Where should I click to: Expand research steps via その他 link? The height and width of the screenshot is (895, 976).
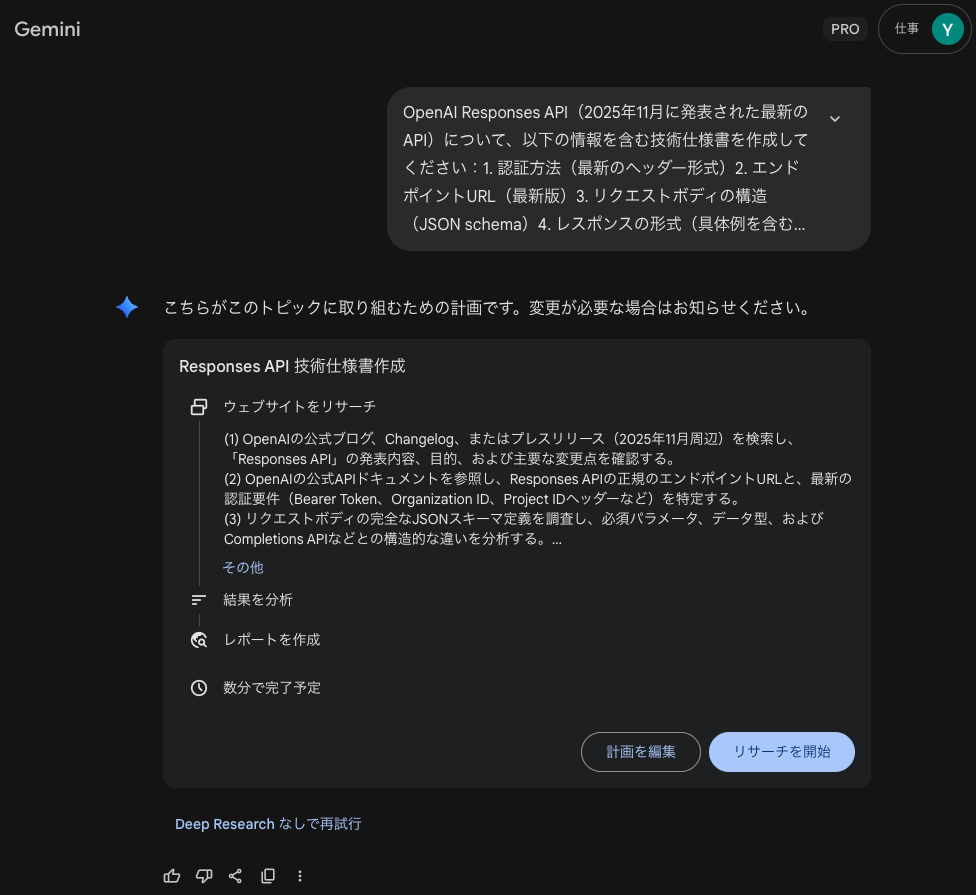click(243, 568)
